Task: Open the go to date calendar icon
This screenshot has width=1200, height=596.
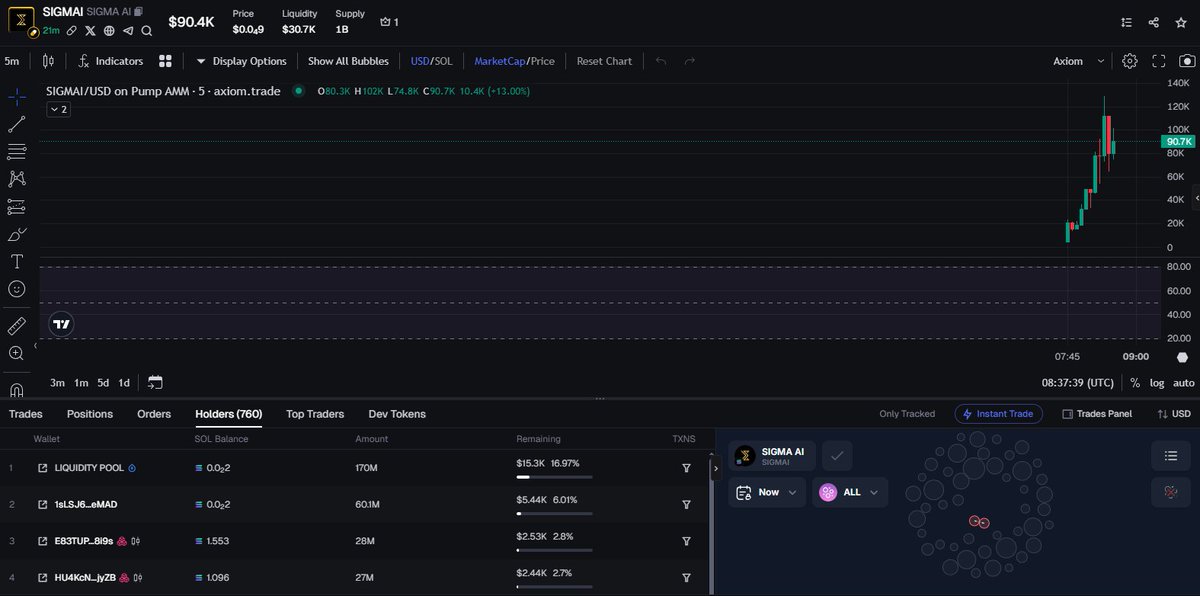Action: 155,382
